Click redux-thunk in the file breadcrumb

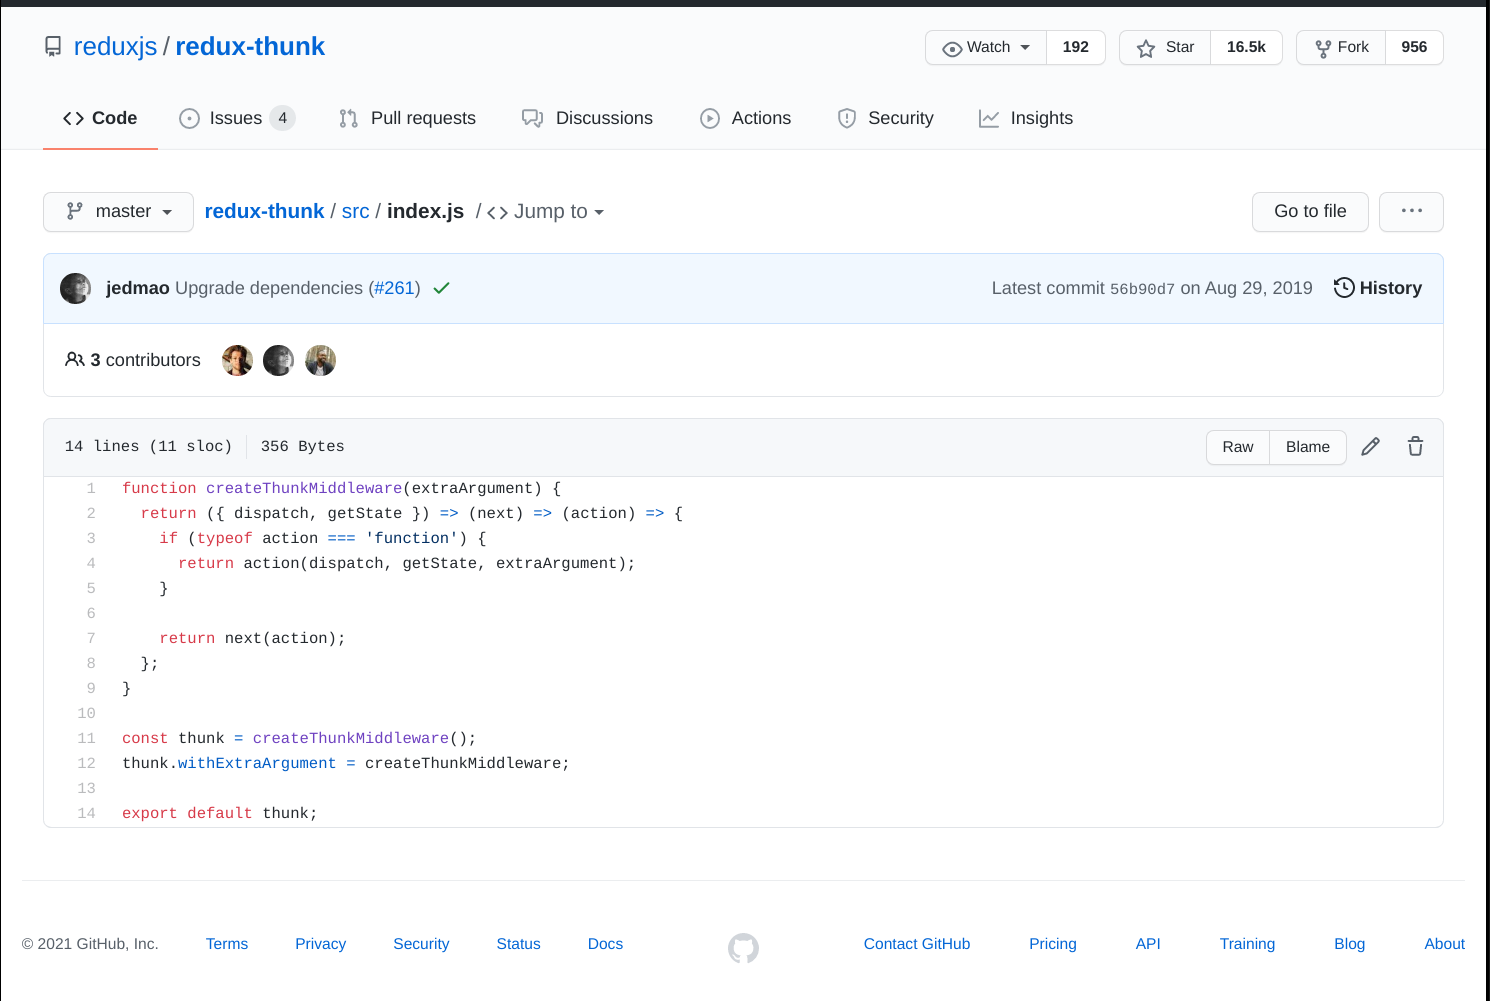click(264, 211)
